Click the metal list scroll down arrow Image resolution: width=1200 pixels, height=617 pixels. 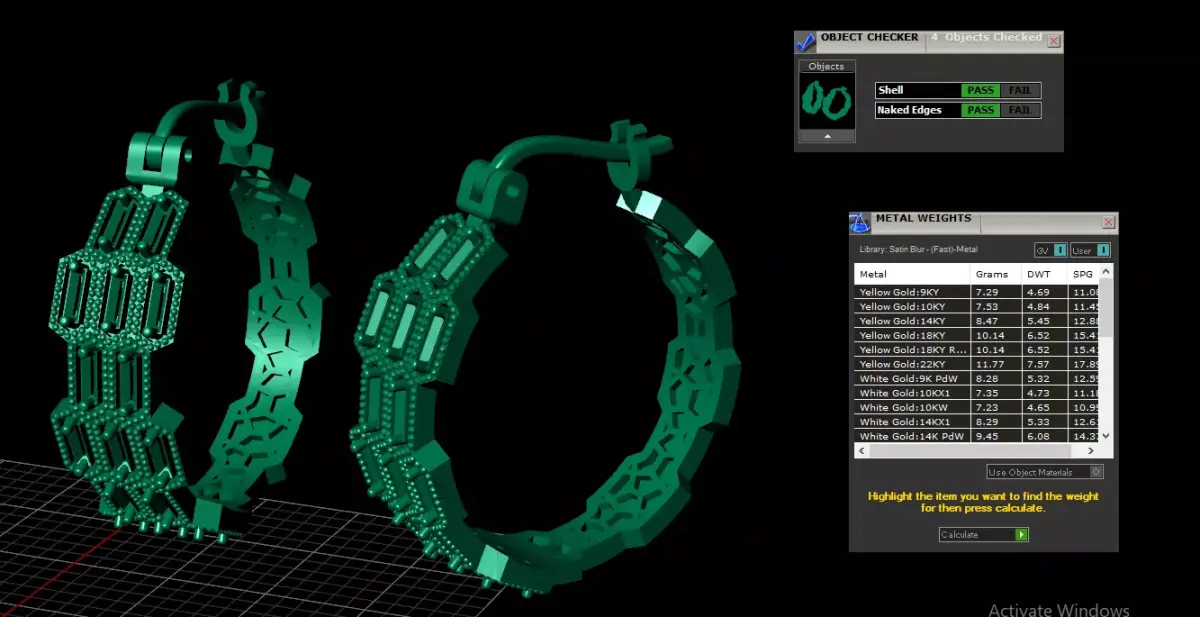(1106, 438)
